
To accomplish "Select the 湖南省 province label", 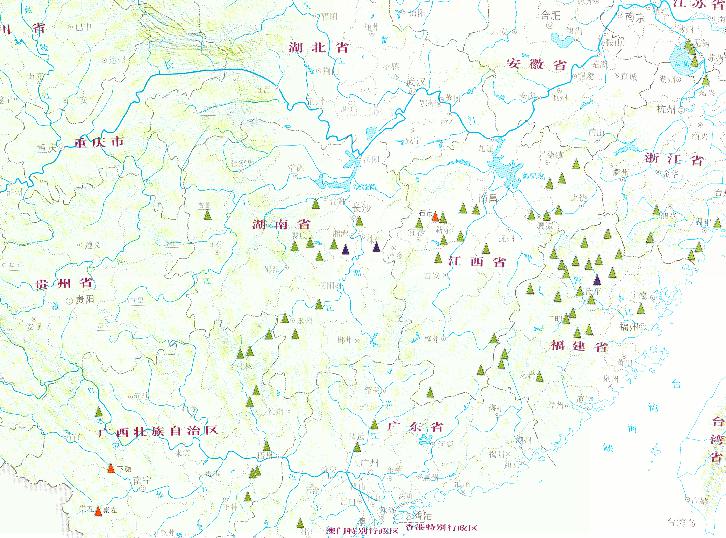I will pyautogui.click(x=284, y=226).
